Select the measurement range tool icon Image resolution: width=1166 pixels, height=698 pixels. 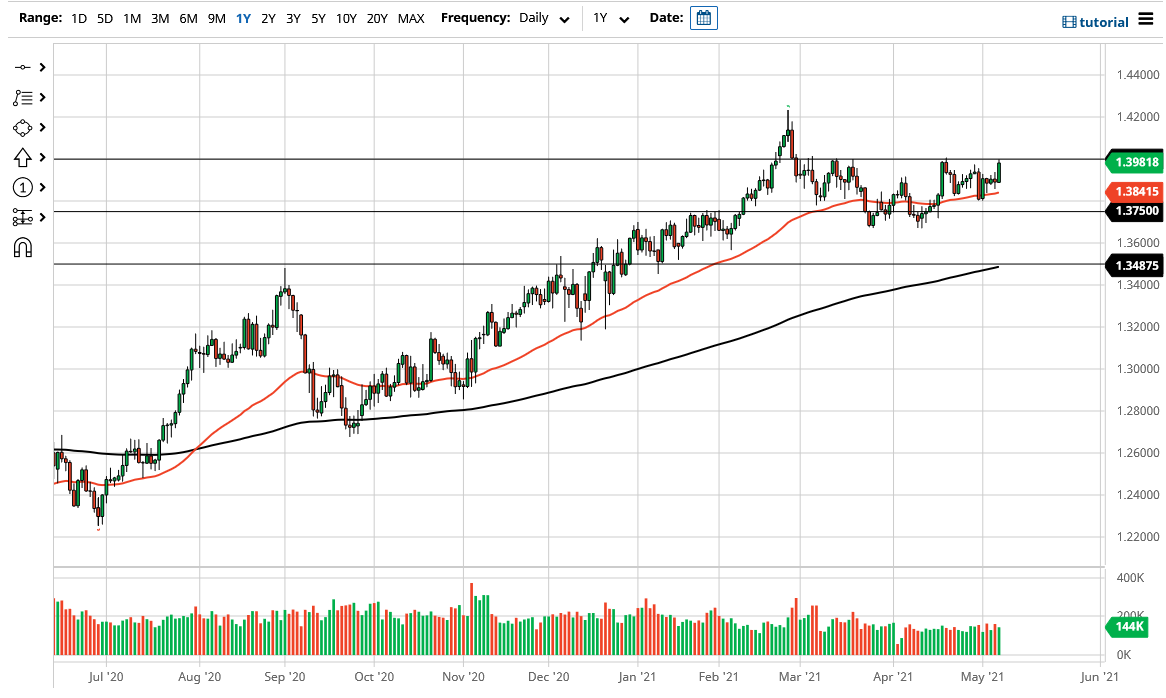pyautogui.click(x=22, y=217)
